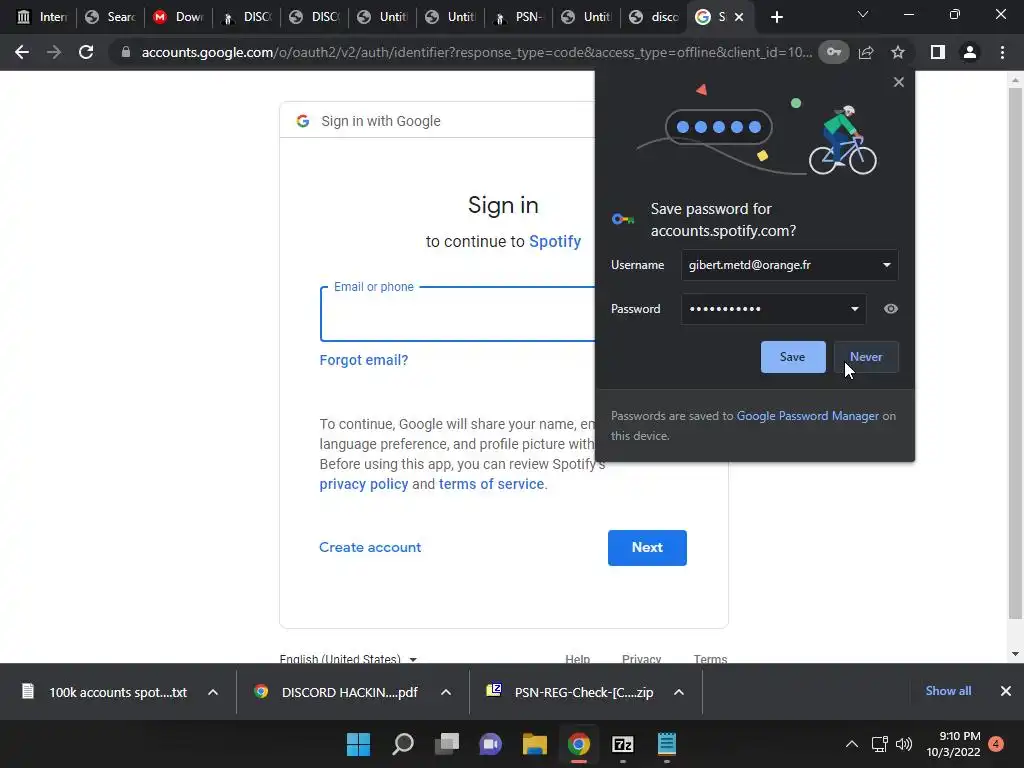Click Show all downloads
The image size is (1024, 768).
click(948, 691)
